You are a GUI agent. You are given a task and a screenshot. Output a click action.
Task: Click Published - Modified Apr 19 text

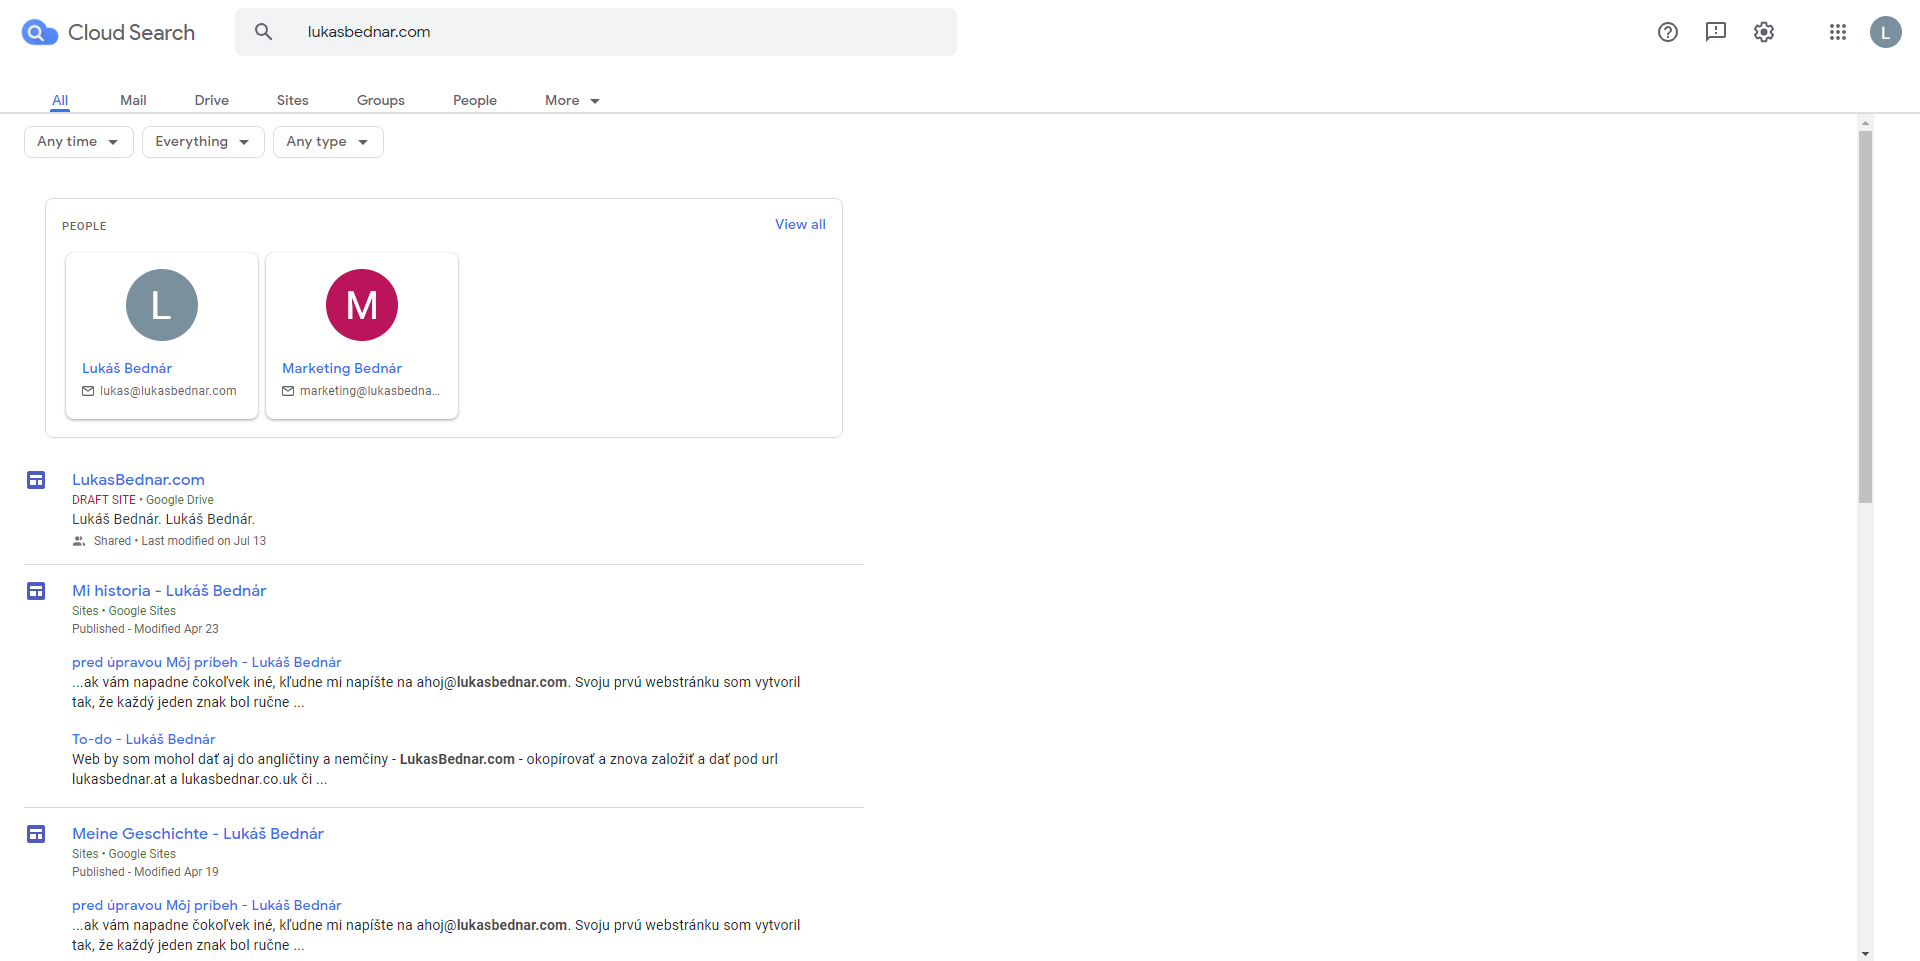tap(145, 872)
